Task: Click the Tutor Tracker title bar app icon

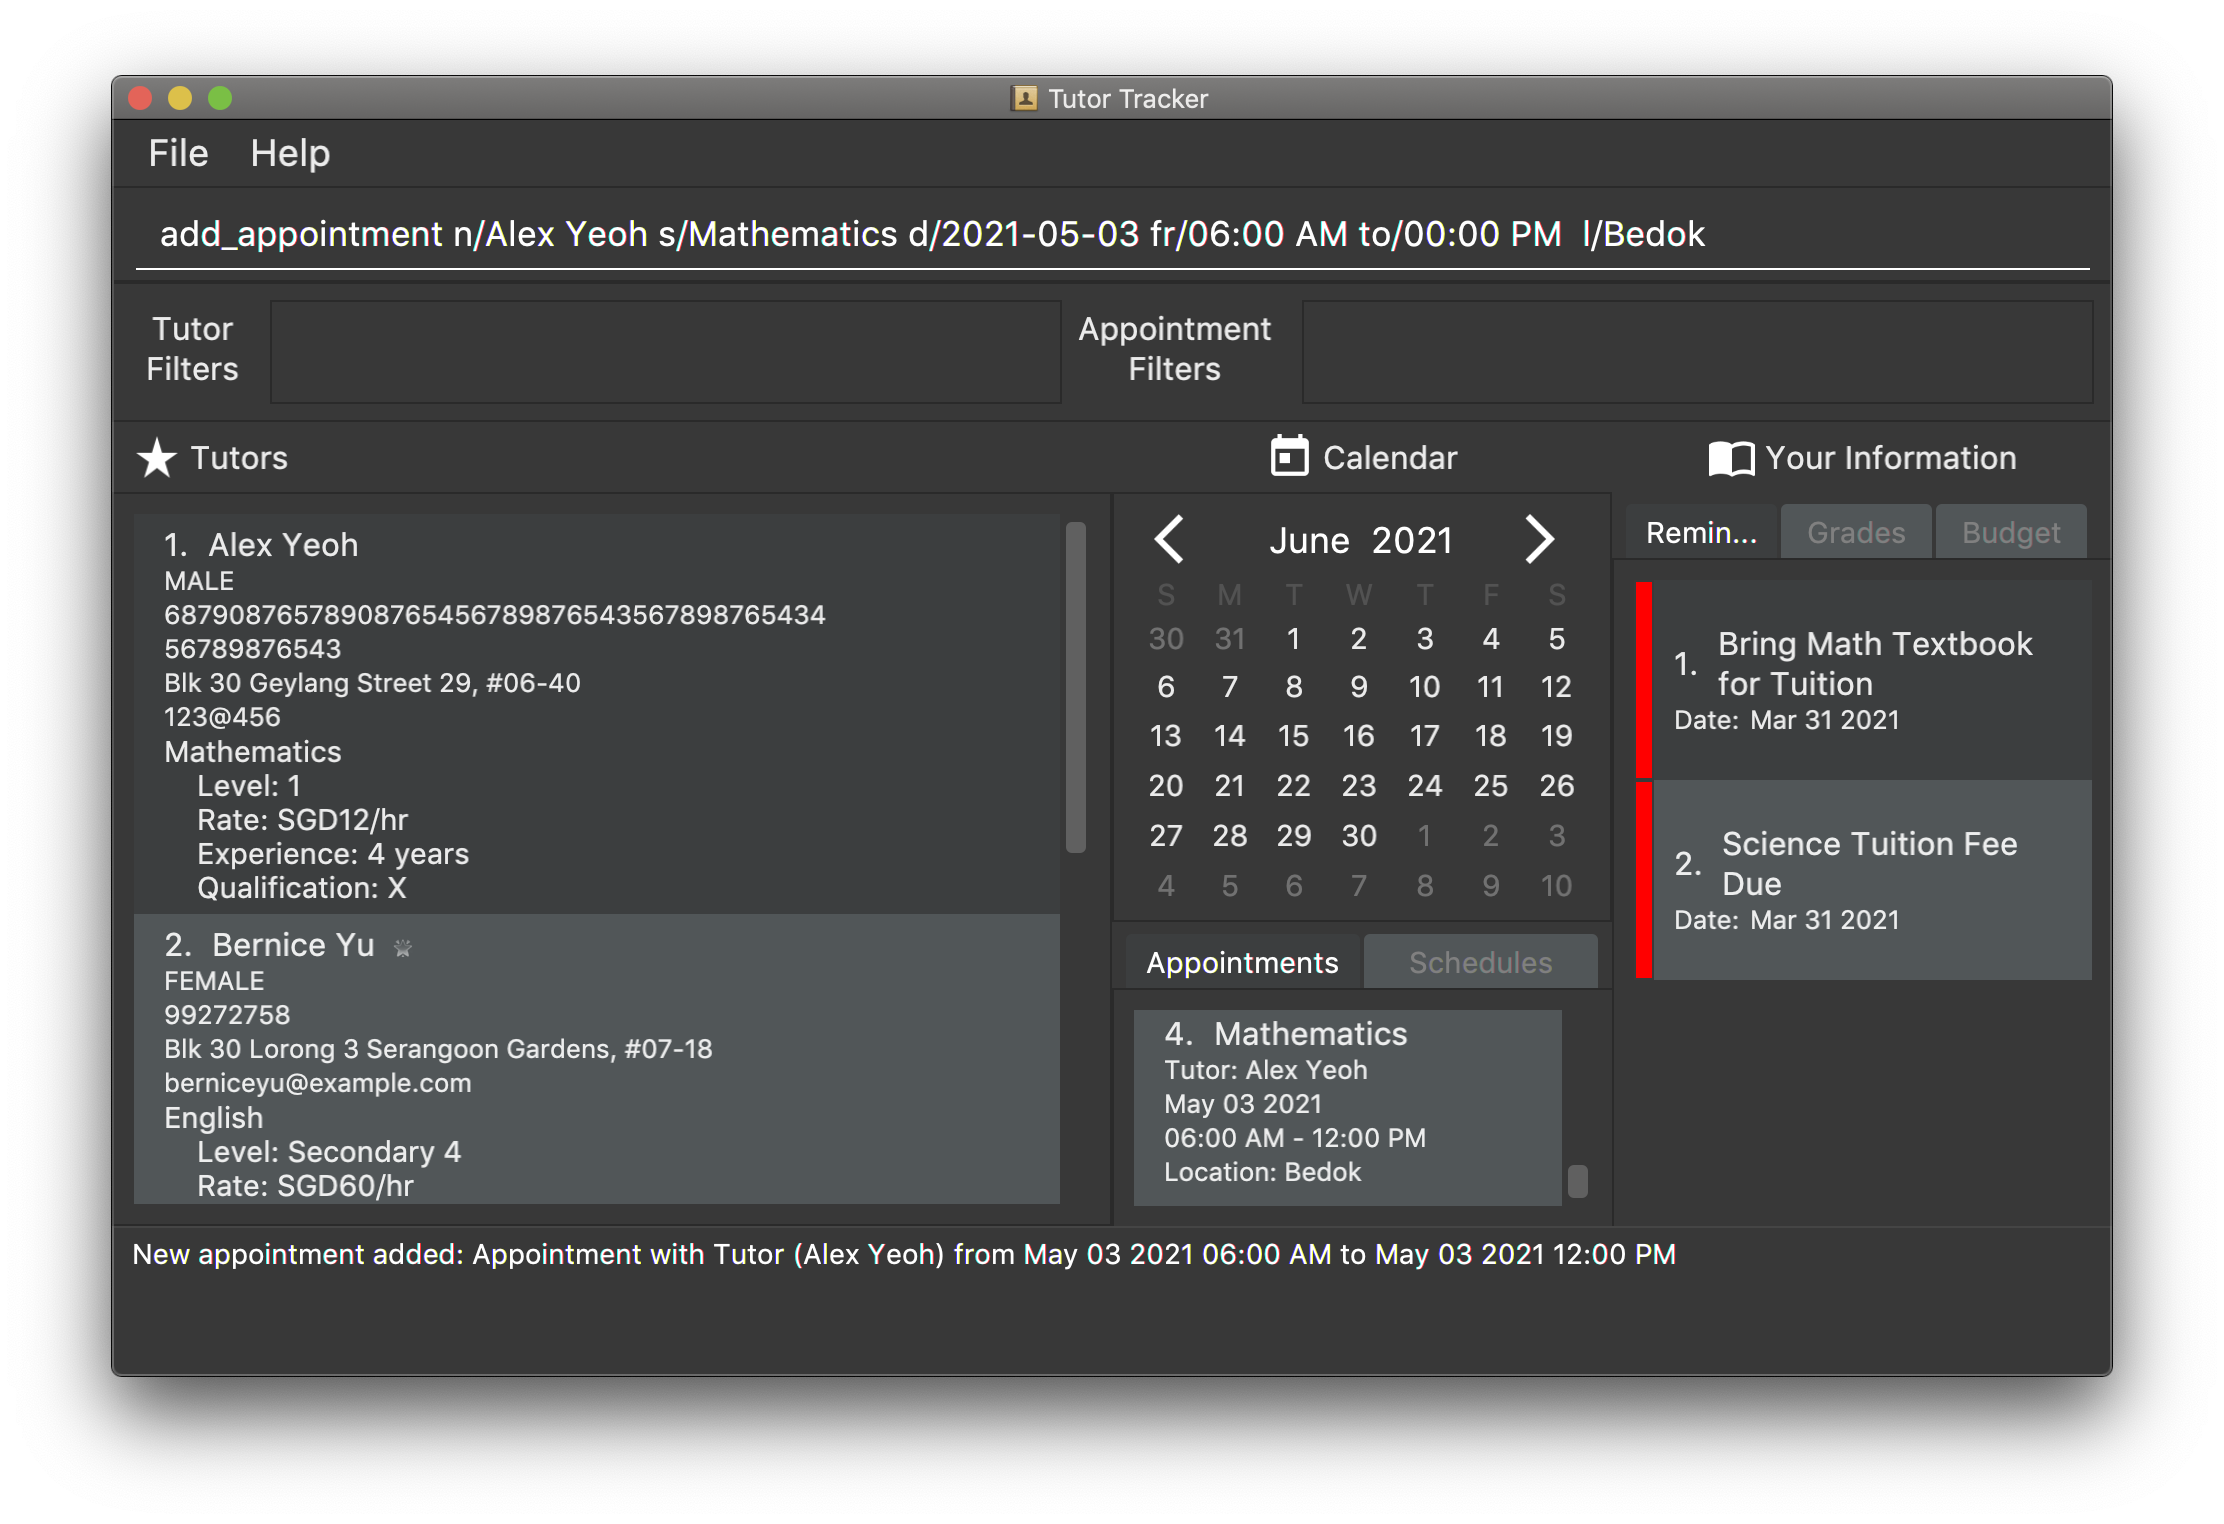Action: coord(1024,98)
